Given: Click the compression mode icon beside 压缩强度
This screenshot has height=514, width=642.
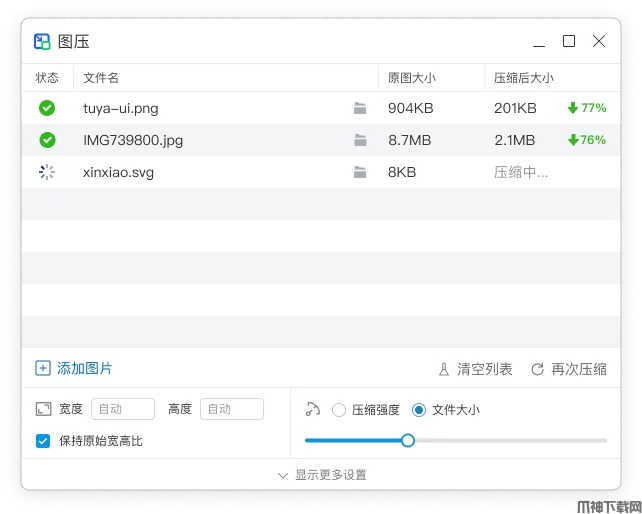Looking at the screenshot, I should tap(313, 409).
